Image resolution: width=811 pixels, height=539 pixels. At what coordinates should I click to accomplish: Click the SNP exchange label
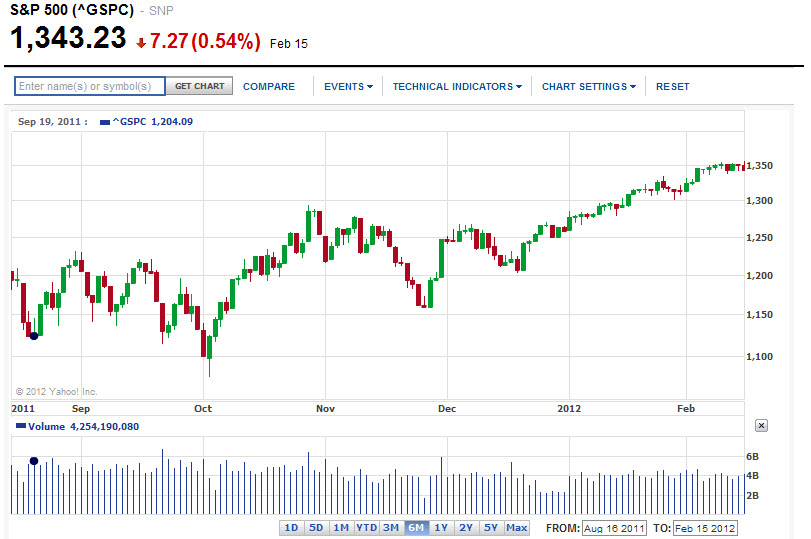[161, 10]
